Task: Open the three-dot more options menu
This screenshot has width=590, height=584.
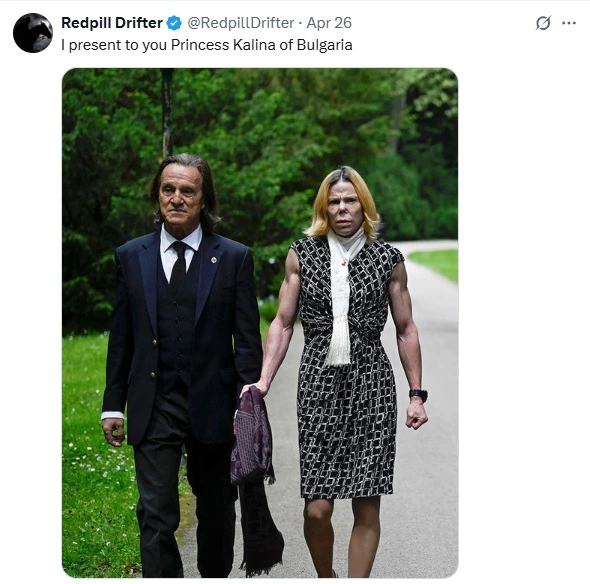Action: 569,23
